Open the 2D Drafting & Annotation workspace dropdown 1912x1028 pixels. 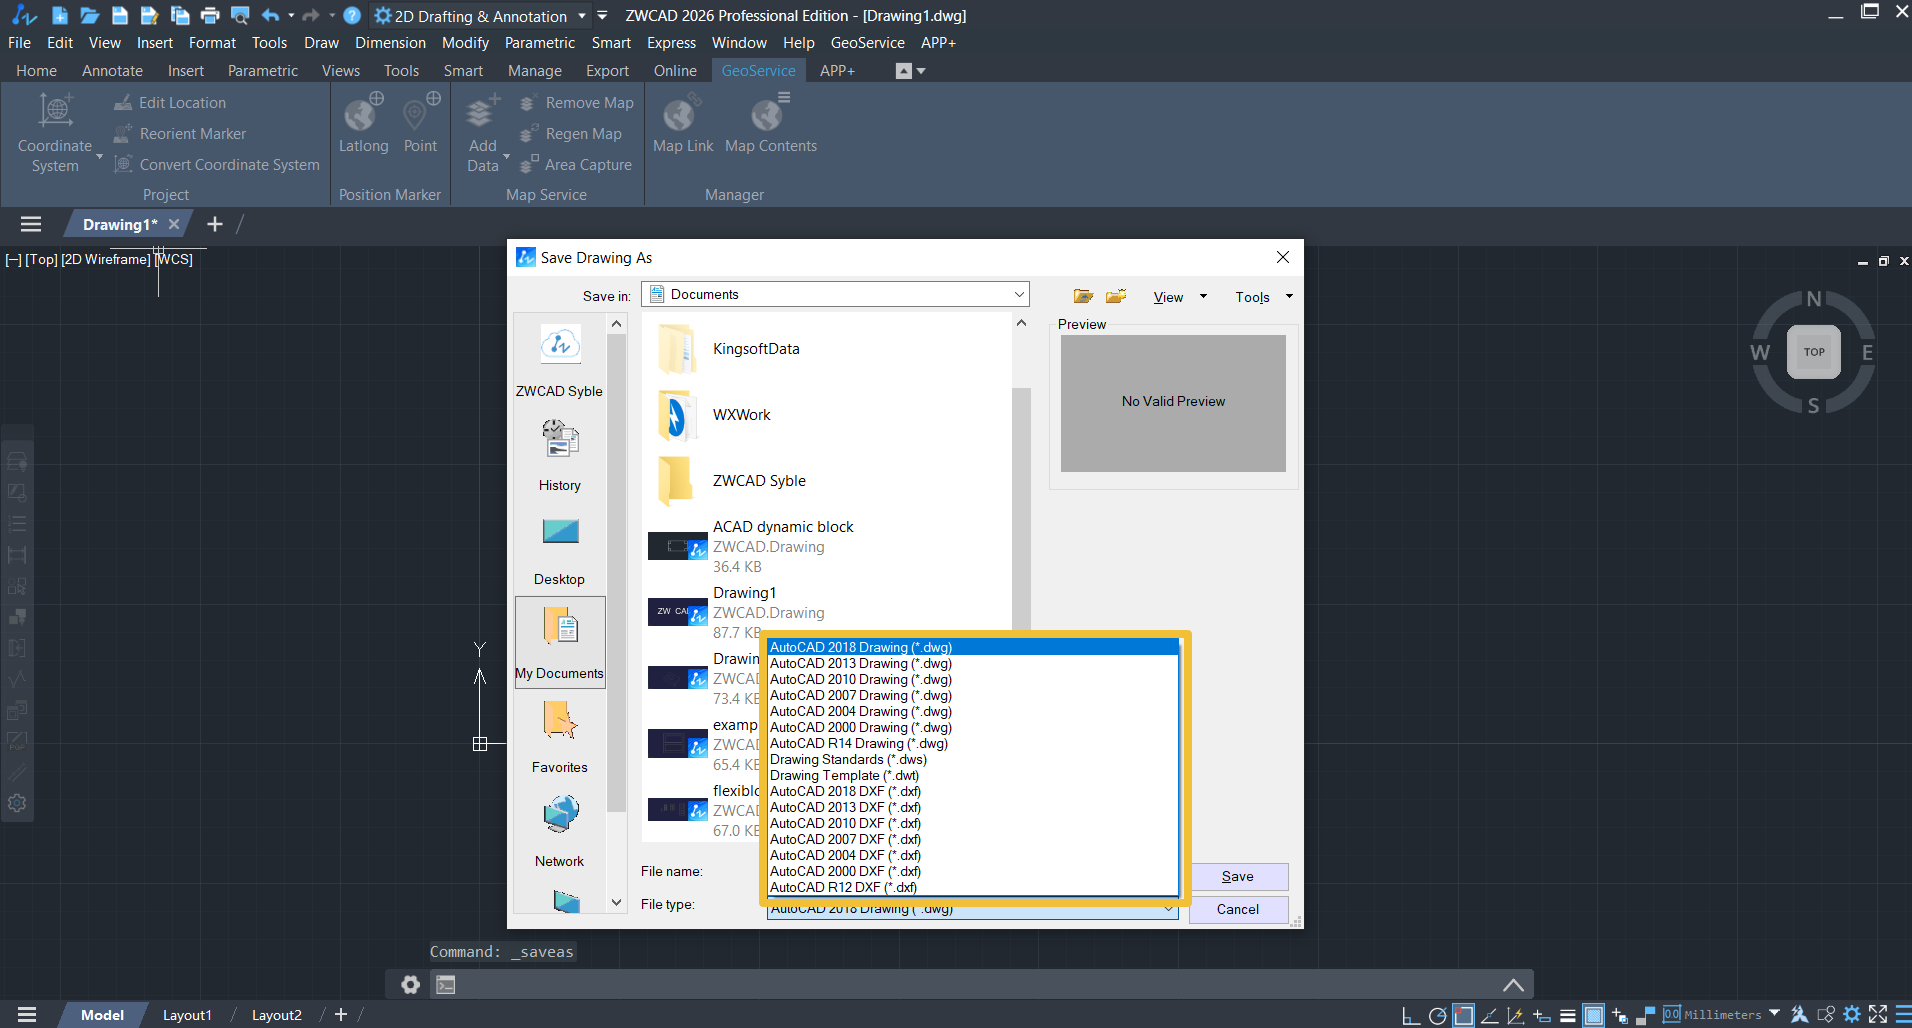(x=581, y=16)
